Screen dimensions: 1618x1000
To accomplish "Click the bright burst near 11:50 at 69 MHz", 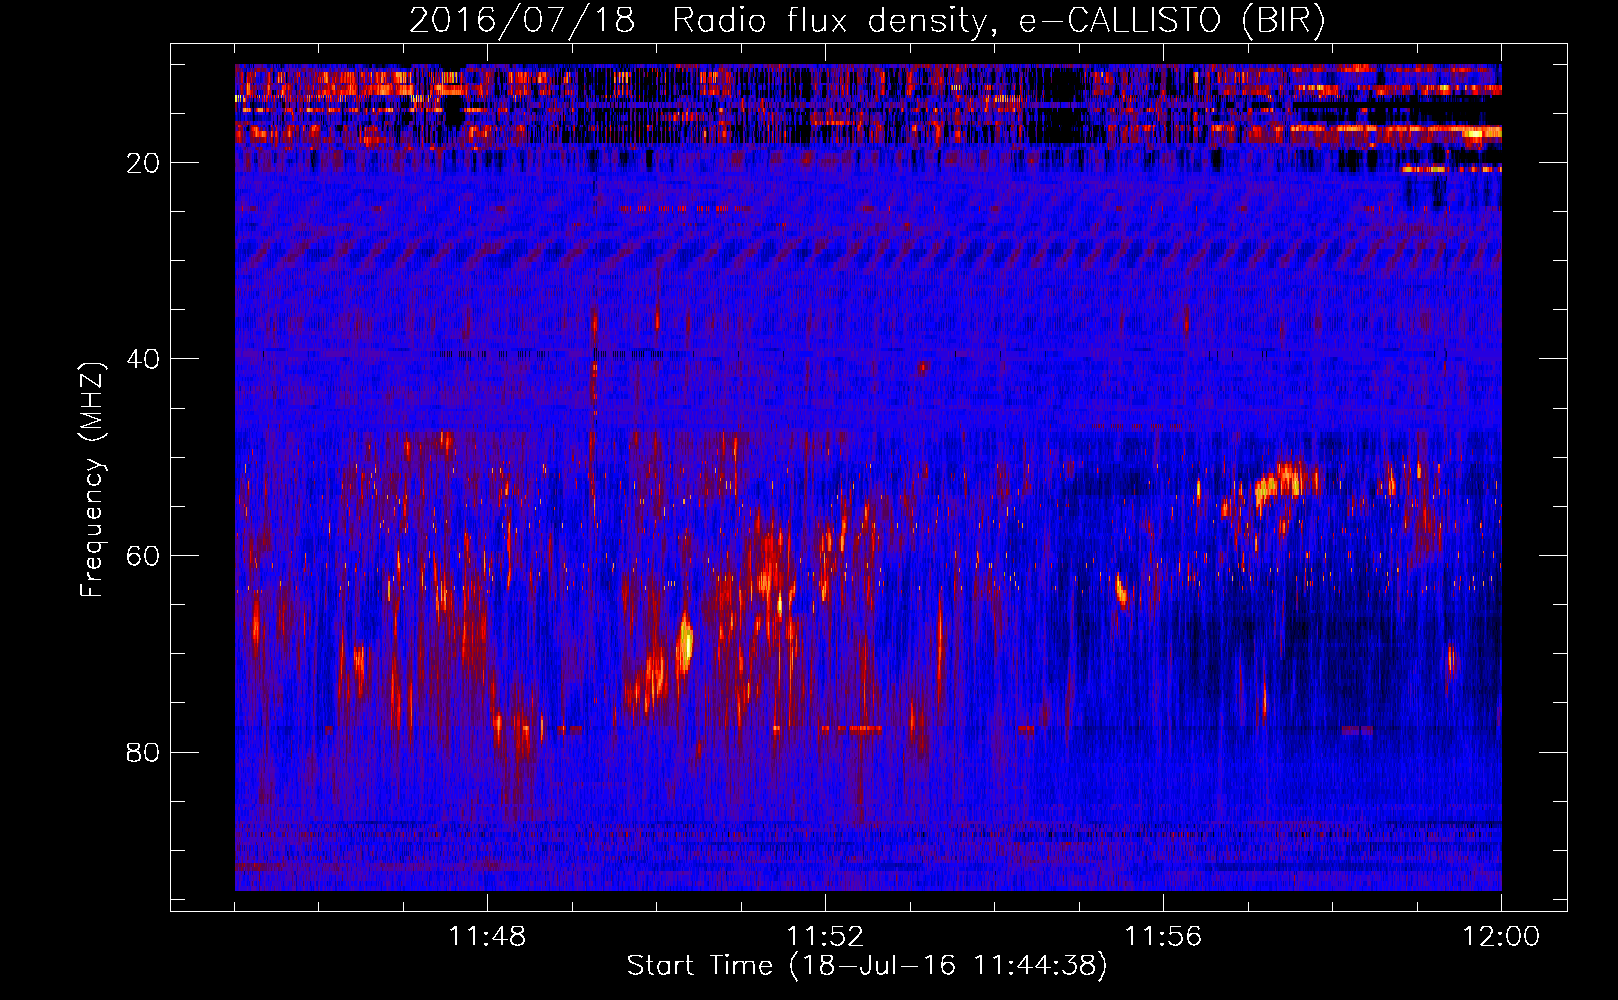I will (685, 643).
